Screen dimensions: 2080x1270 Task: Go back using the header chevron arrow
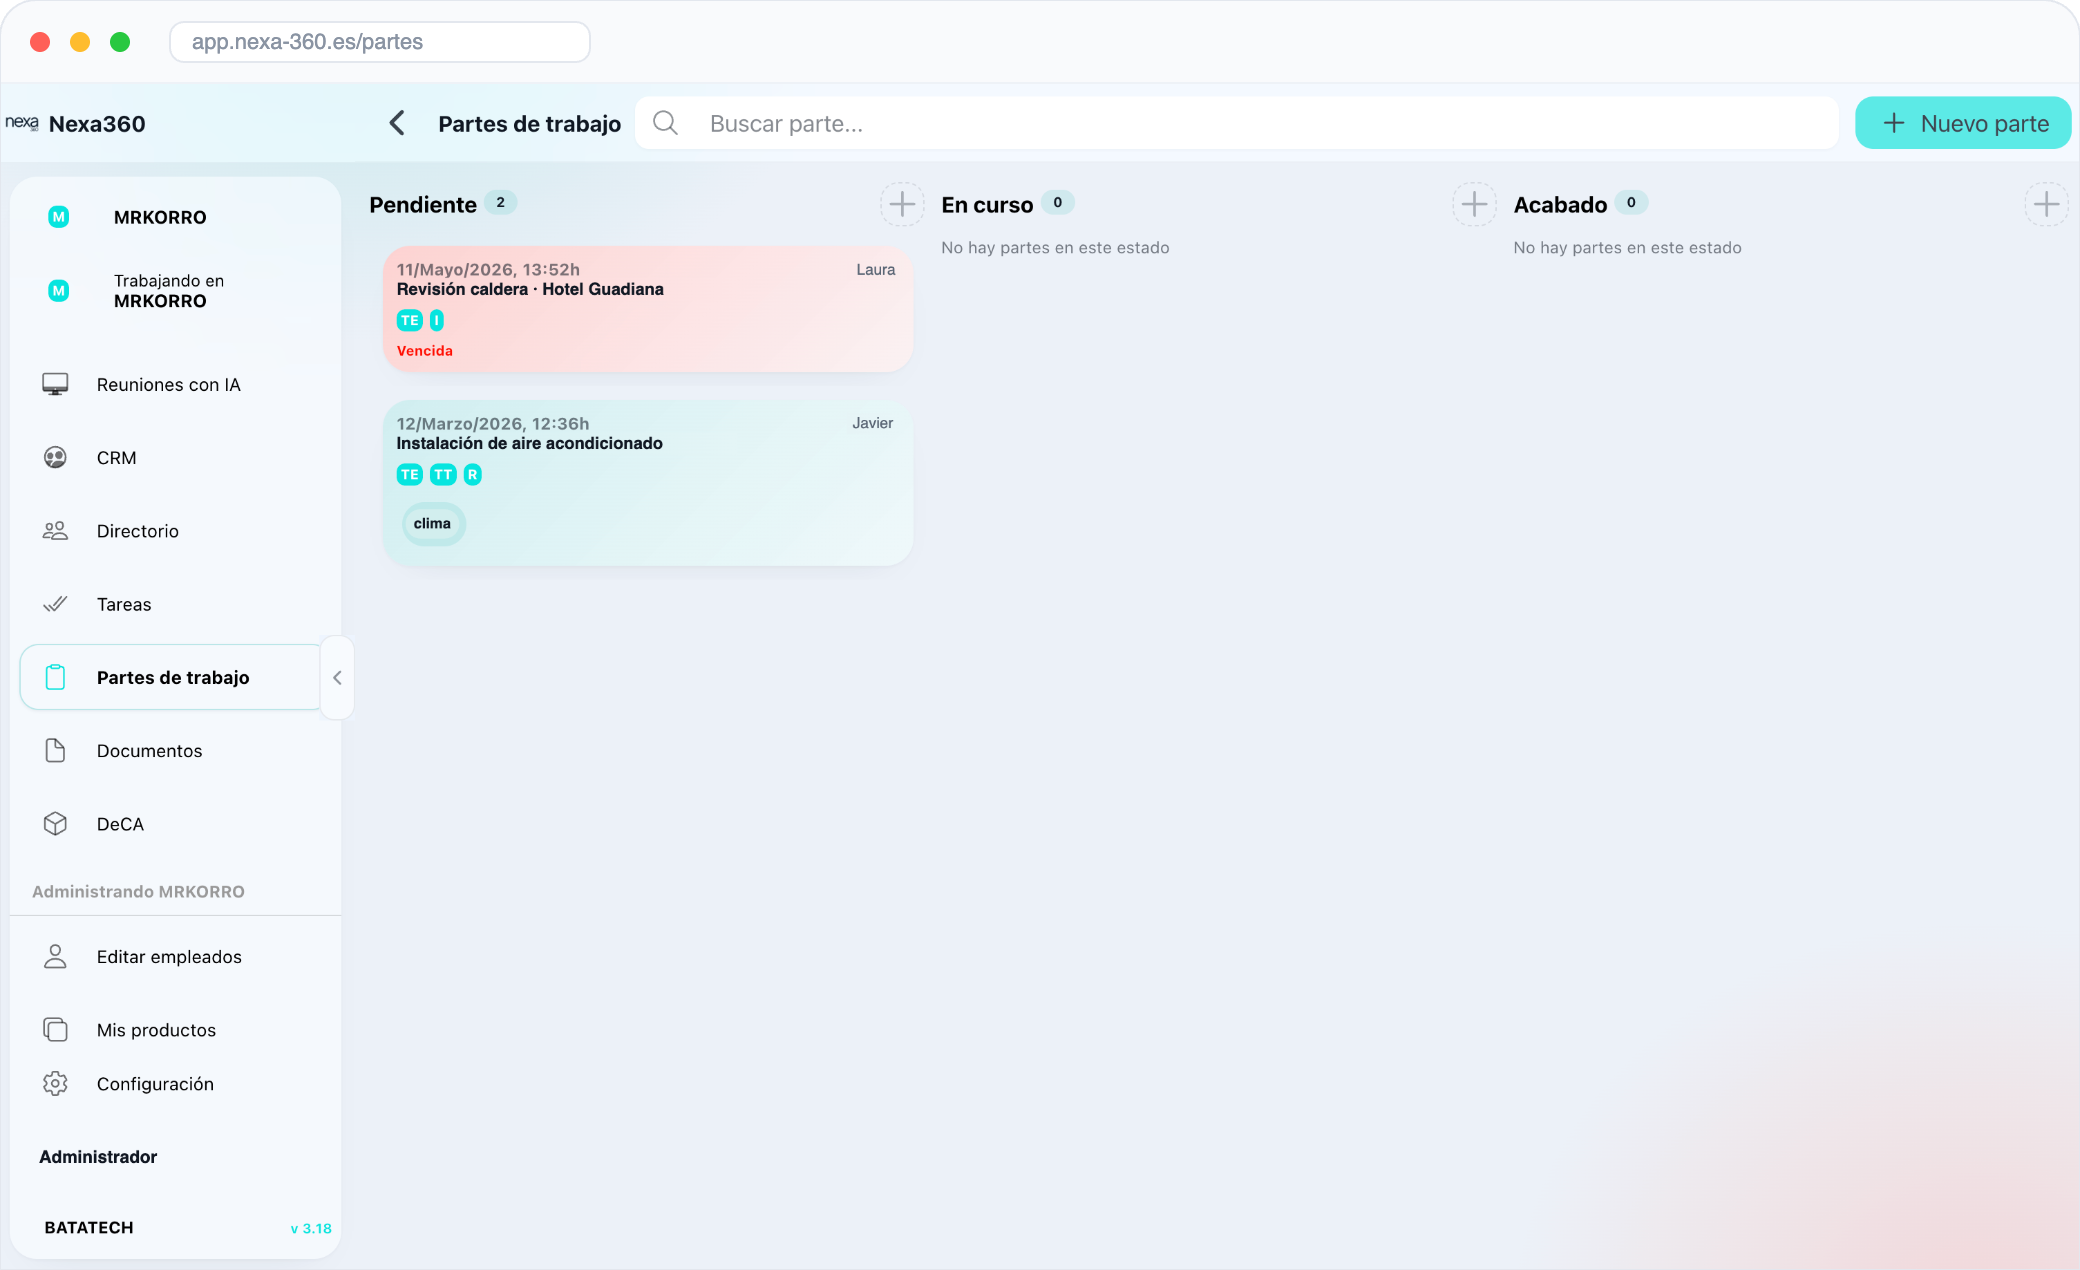[397, 123]
